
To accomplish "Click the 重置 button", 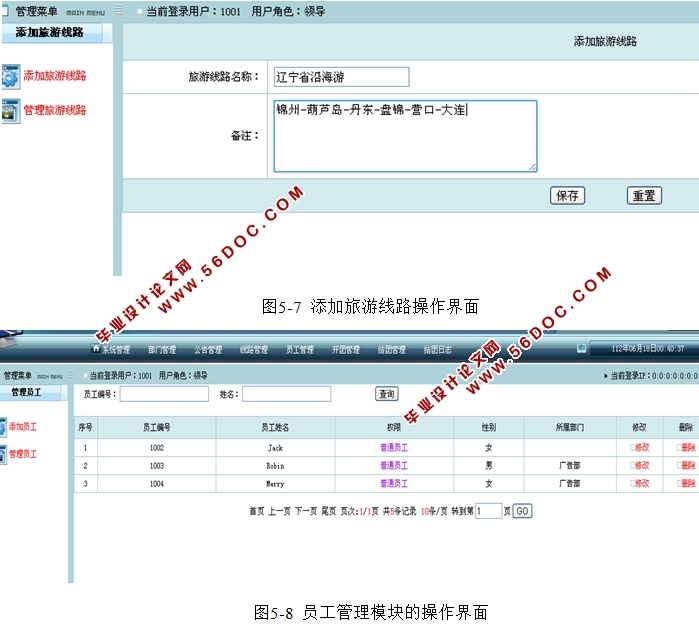I will (x=644, y=195).
